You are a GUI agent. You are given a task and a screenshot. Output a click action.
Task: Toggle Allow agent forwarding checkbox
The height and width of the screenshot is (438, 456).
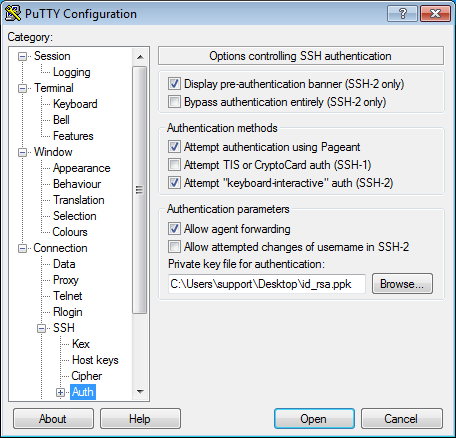pos(174,228)
